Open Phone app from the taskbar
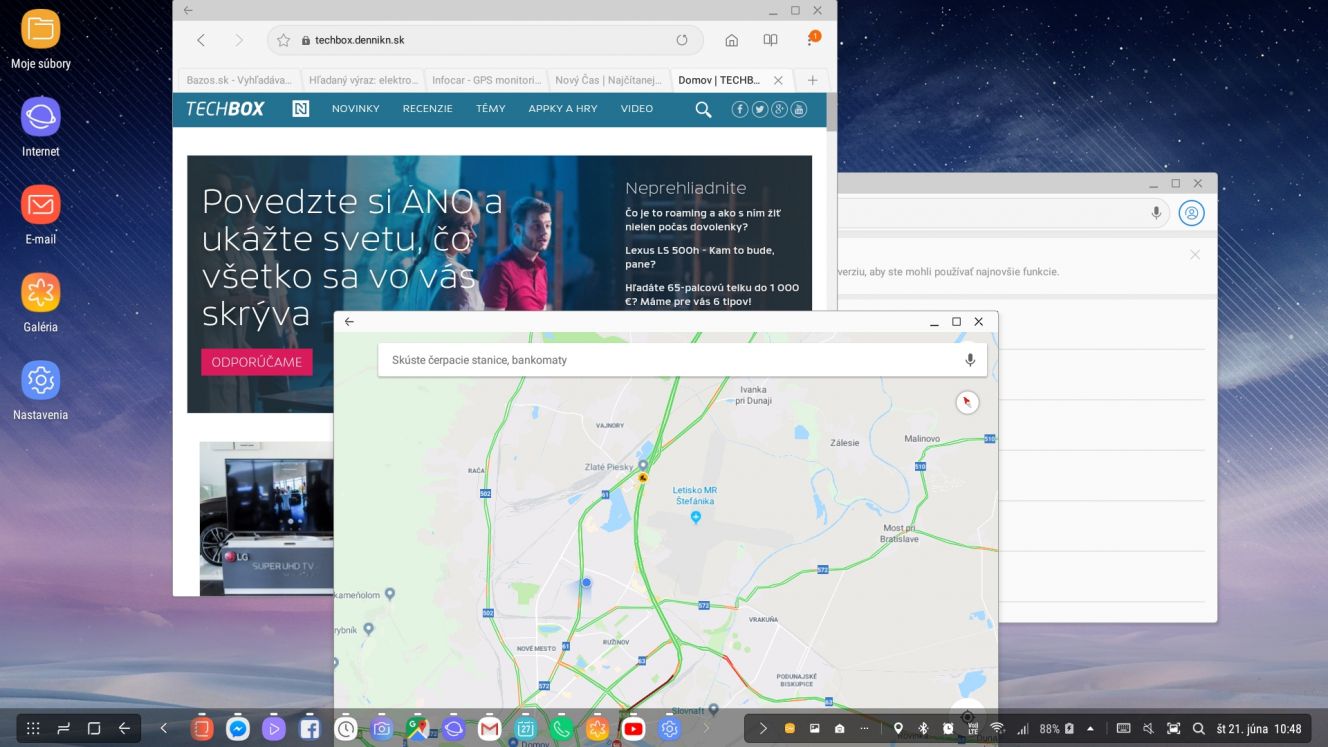Viewport: 1328px width, 747px height. pyautogui.click(x=561, y=729)
